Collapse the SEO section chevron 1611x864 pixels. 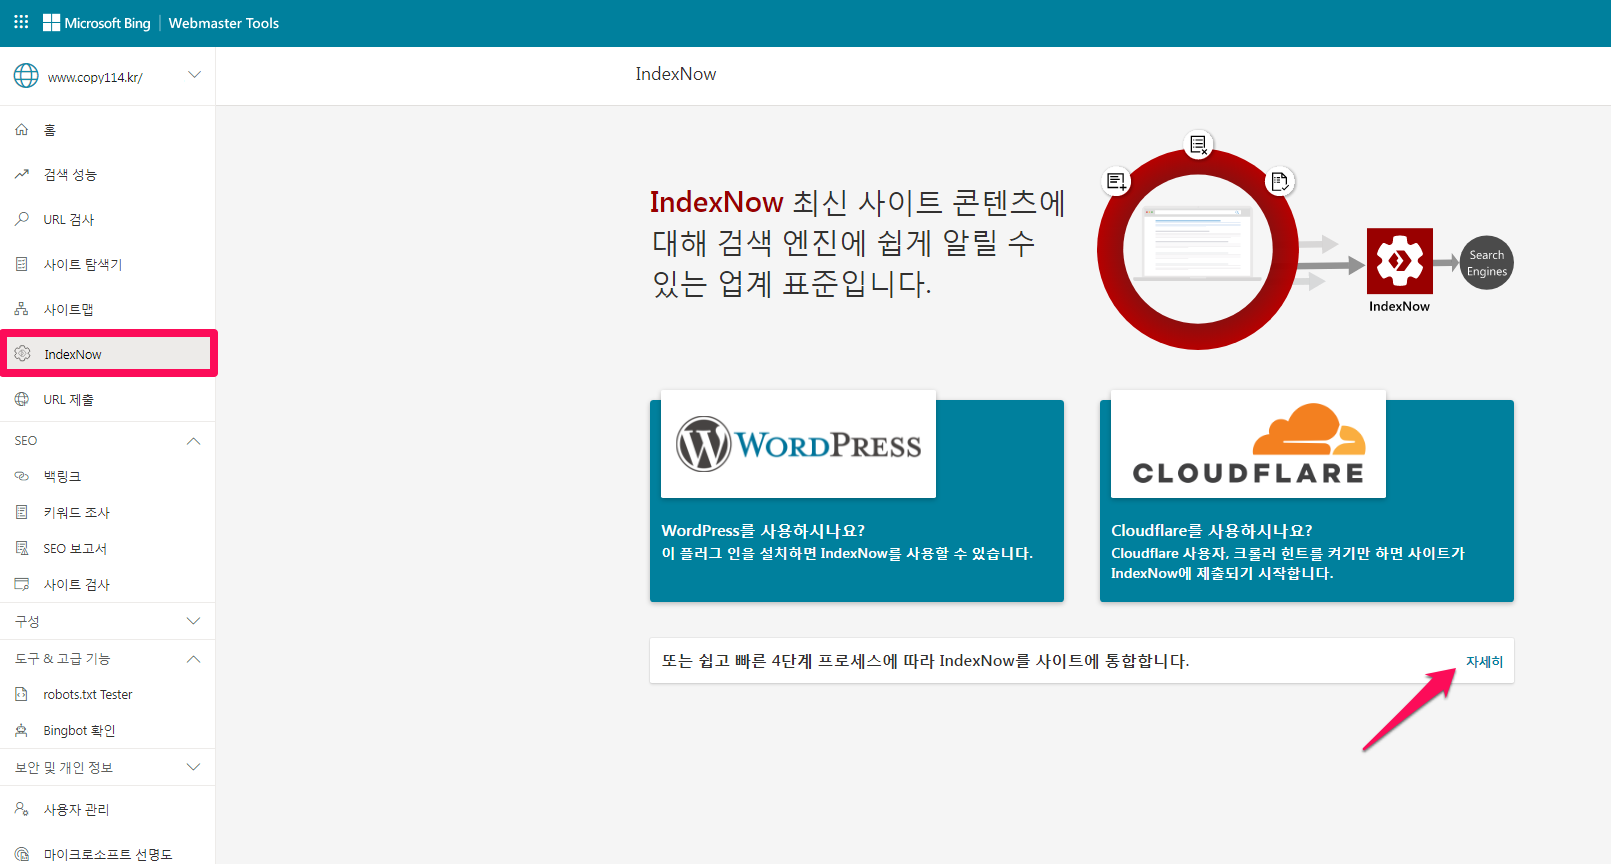(x=194, y=441)
